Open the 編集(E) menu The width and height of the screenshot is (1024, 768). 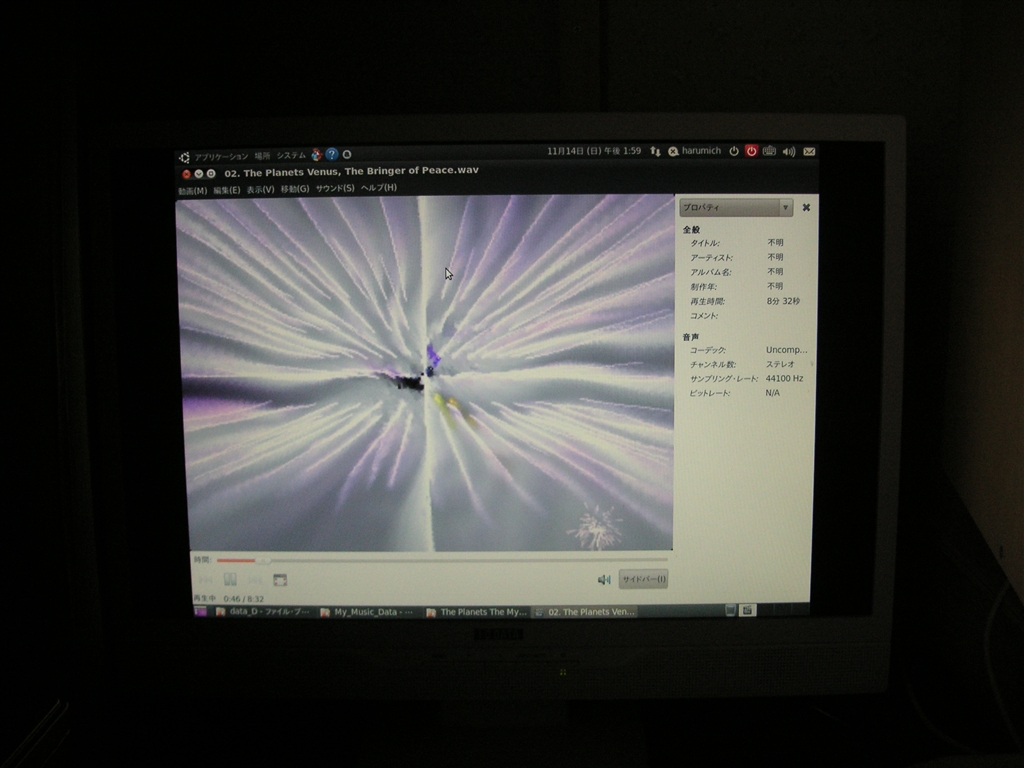[227, 190]
